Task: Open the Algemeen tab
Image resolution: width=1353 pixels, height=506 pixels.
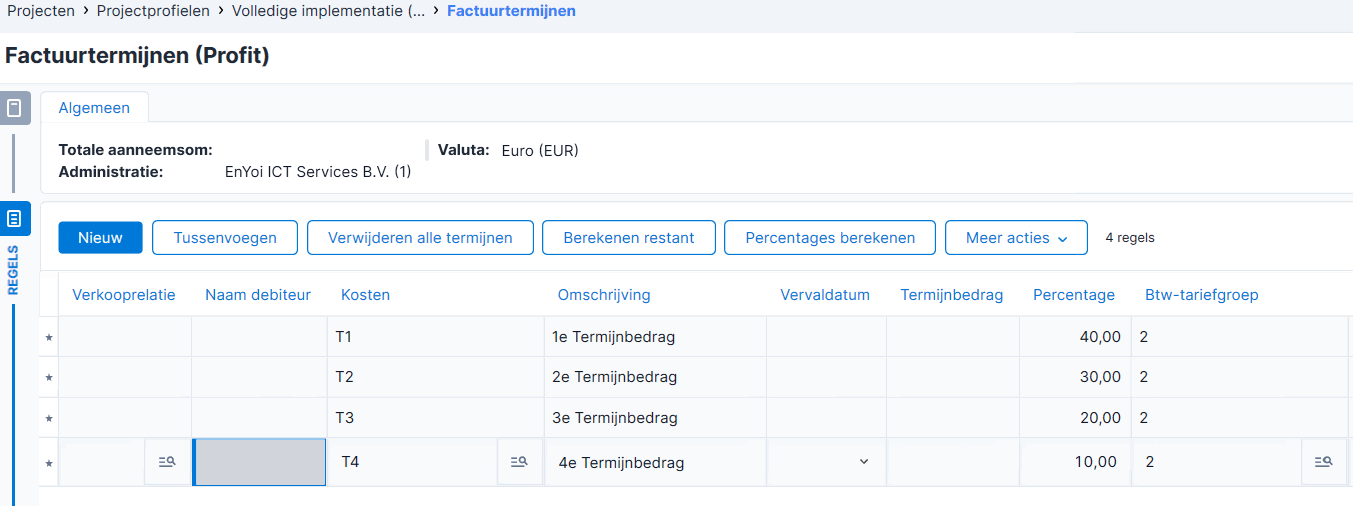Action: tap(94, 108)
